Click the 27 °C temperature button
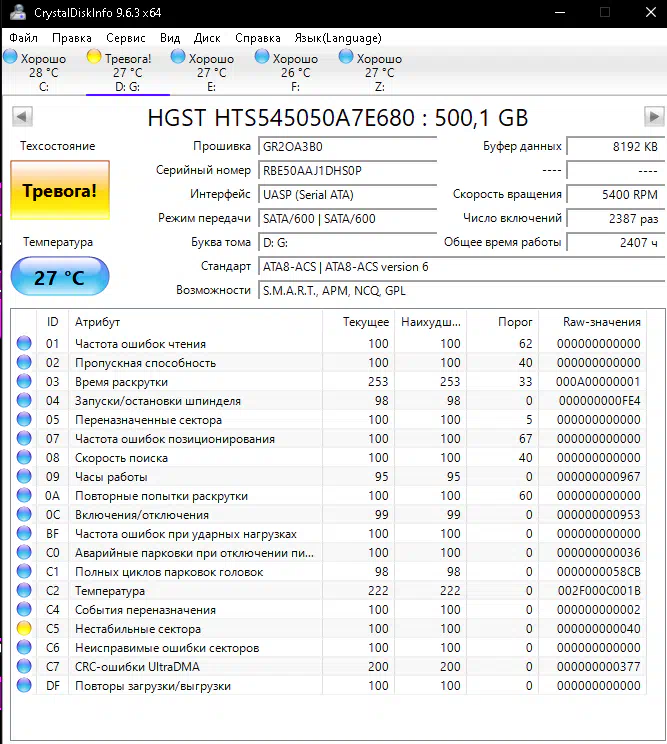This screenshot has height=744, width=667. click(x=59, y=277)
